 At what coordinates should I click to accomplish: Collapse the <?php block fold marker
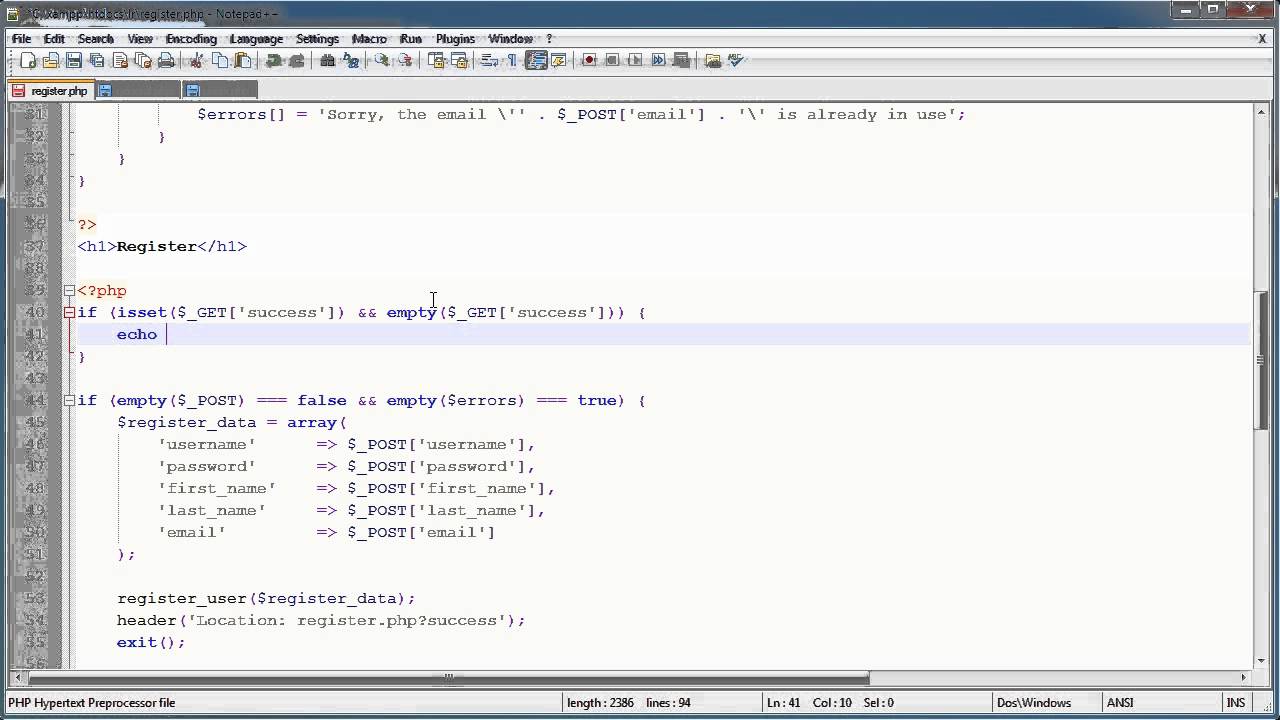coord(69,291)
